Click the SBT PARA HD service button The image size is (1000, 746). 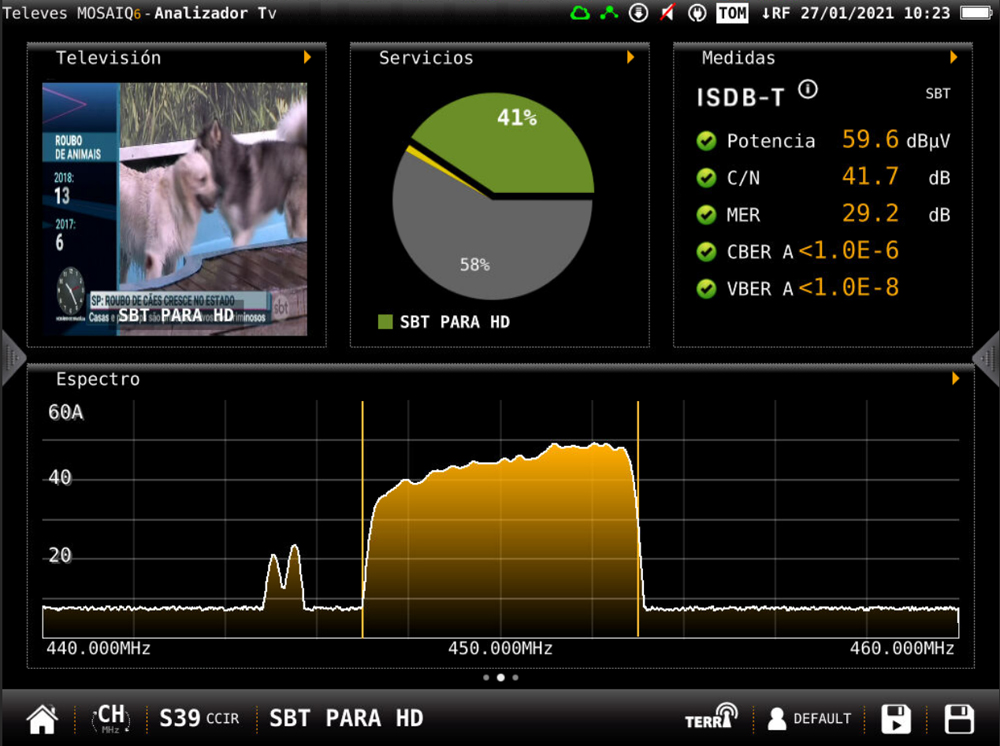[346, 719]
